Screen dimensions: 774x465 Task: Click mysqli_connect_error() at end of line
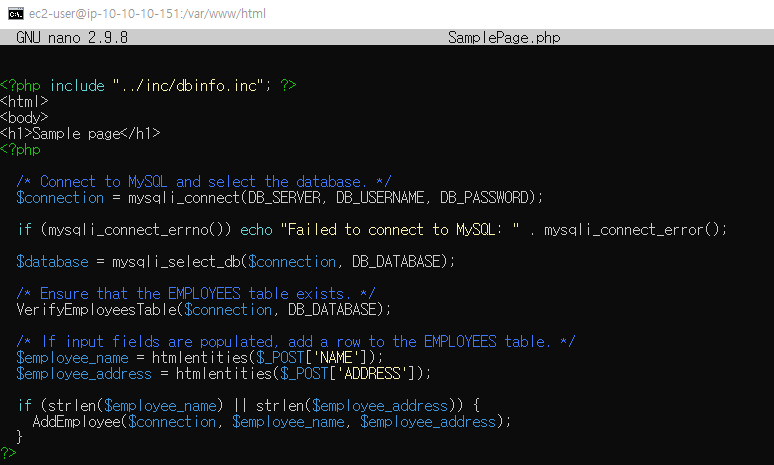(x=635, y=230)
